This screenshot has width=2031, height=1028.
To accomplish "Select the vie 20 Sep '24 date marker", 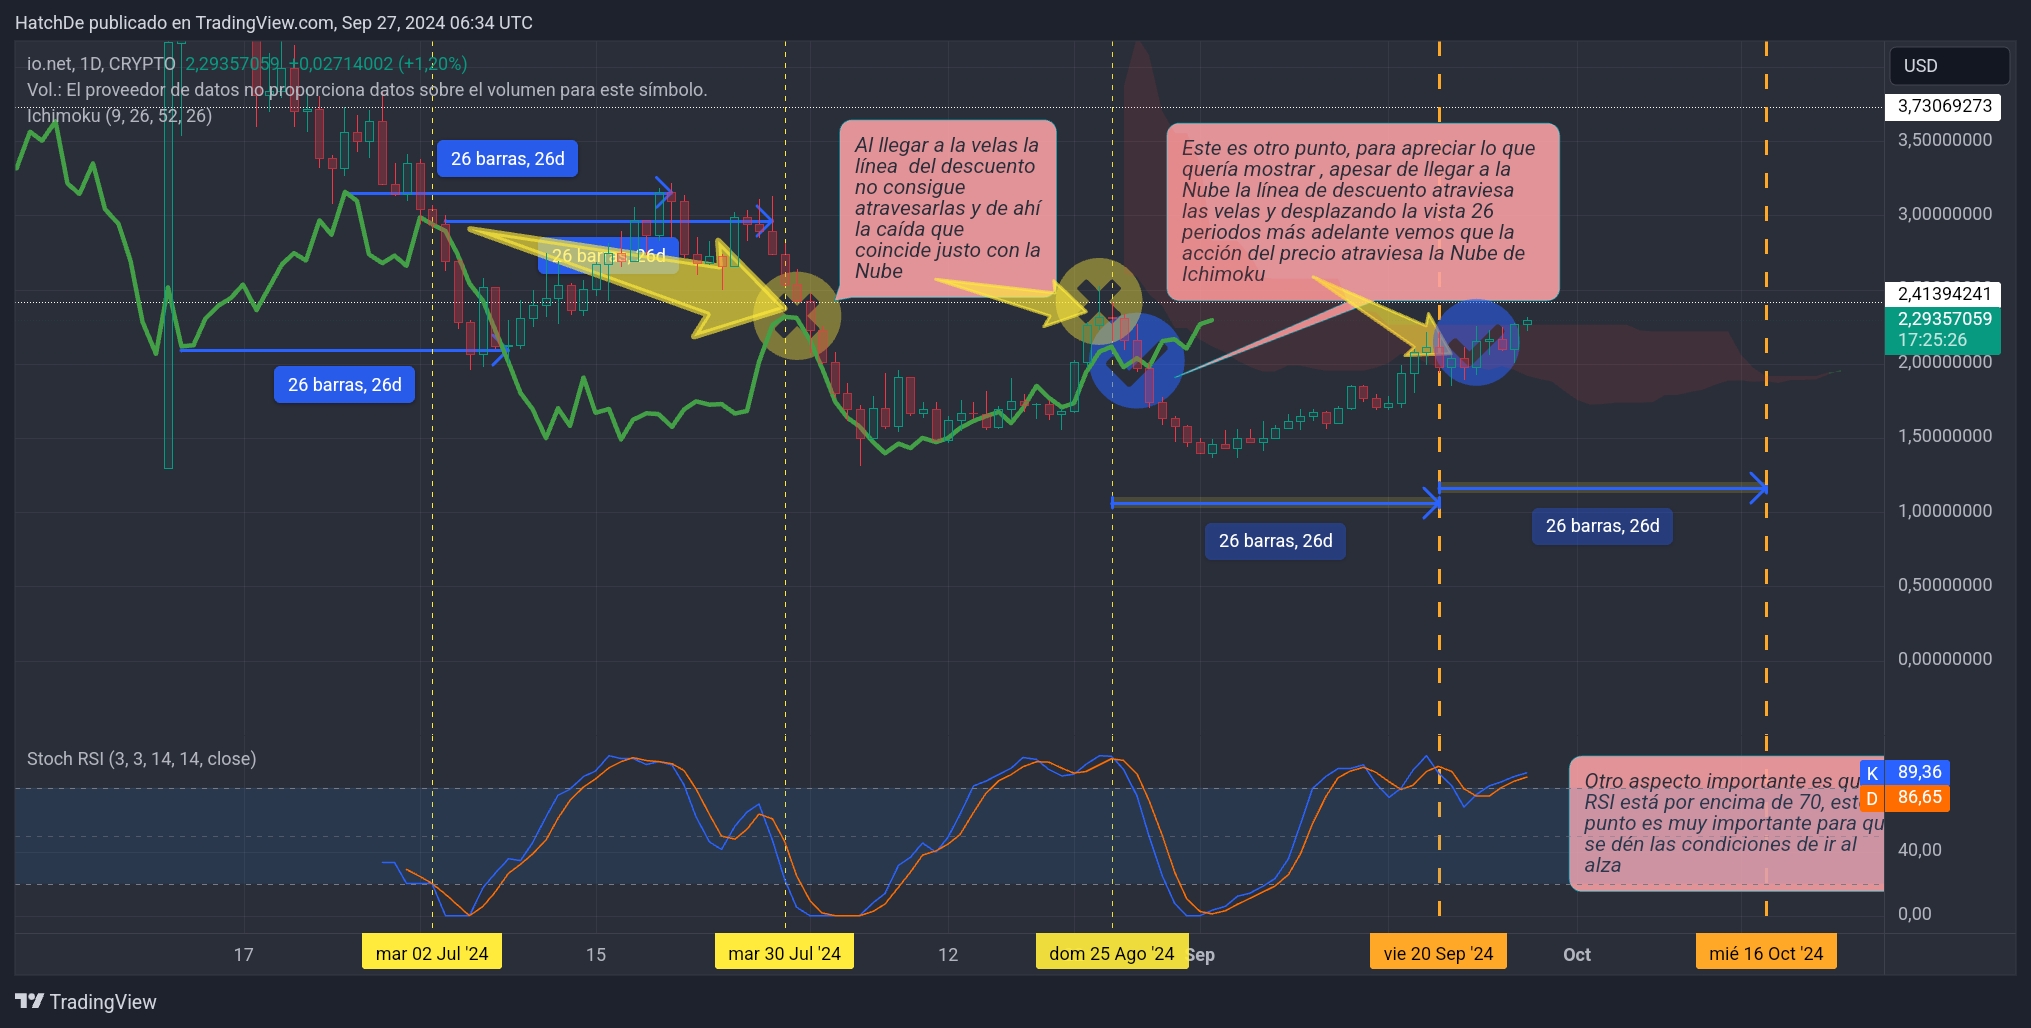I will click(1438, 953).
